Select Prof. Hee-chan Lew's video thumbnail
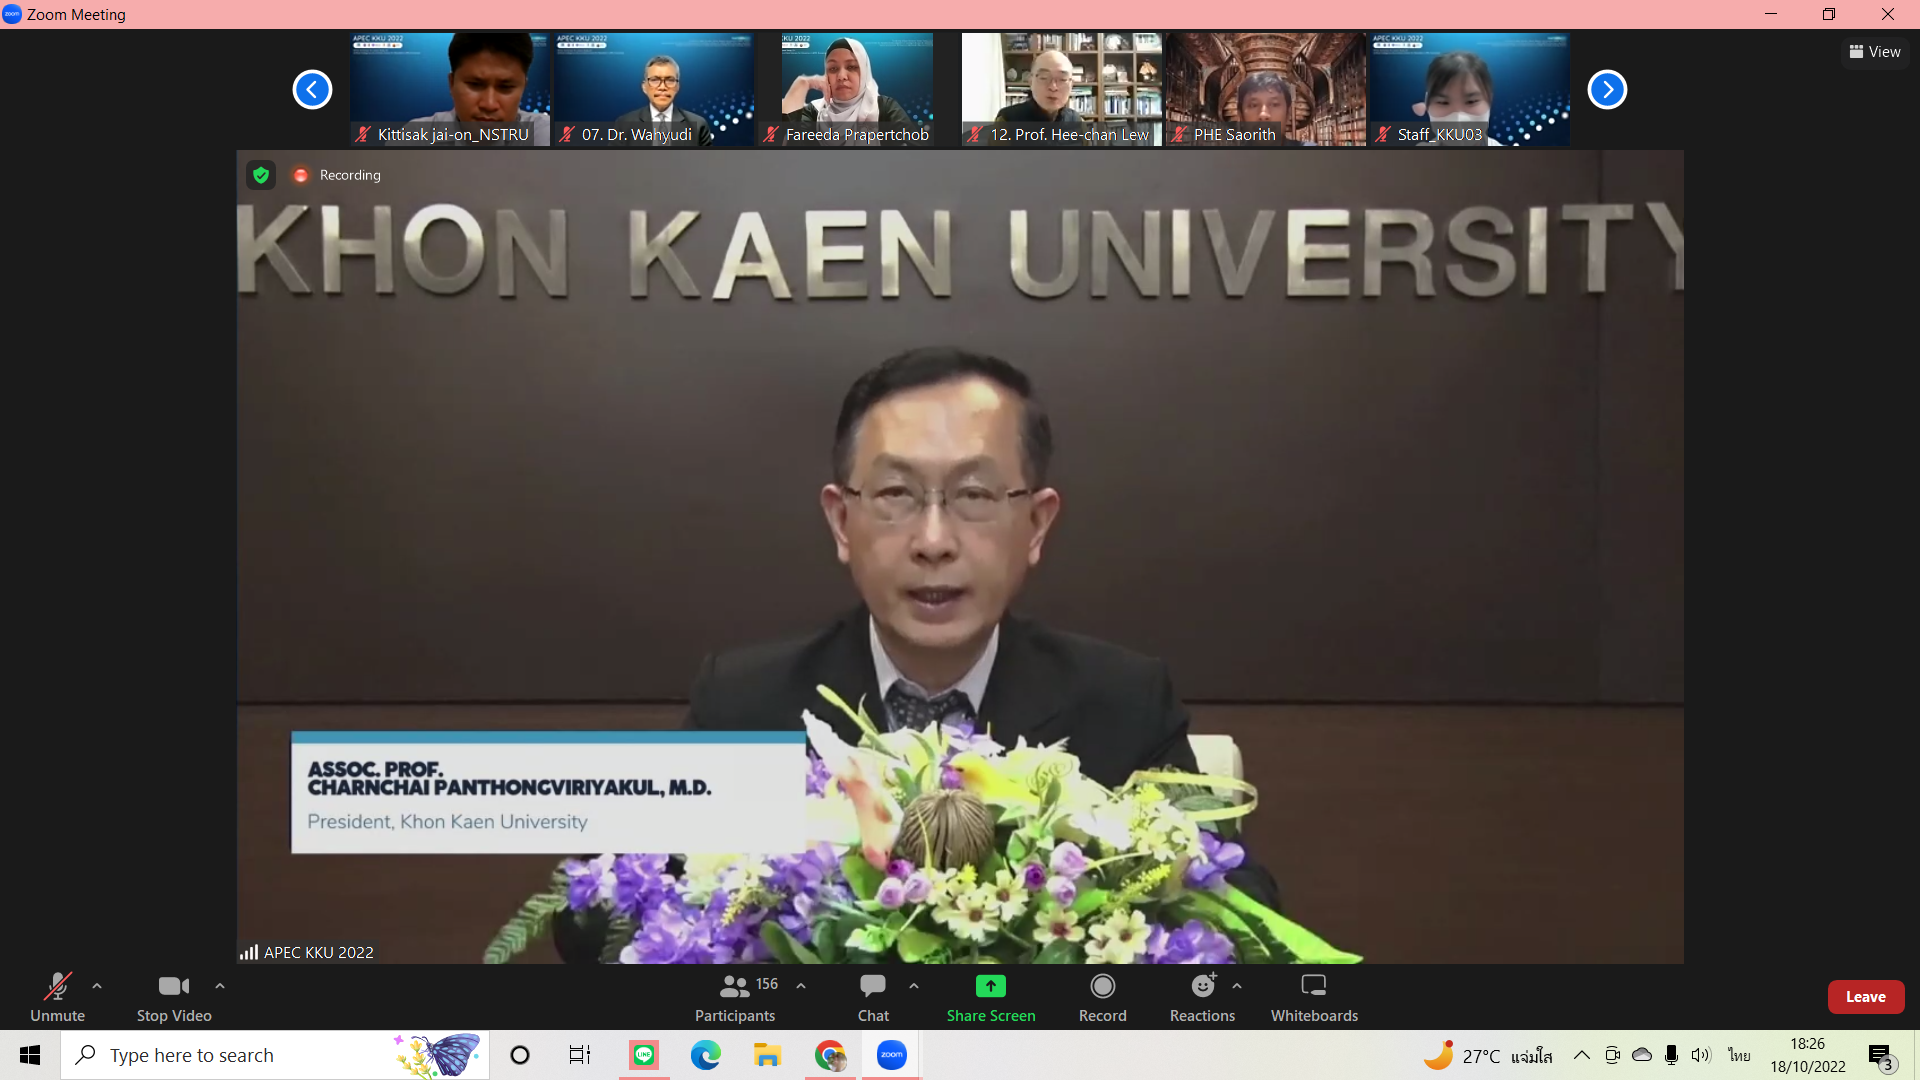 [1061, 89]
